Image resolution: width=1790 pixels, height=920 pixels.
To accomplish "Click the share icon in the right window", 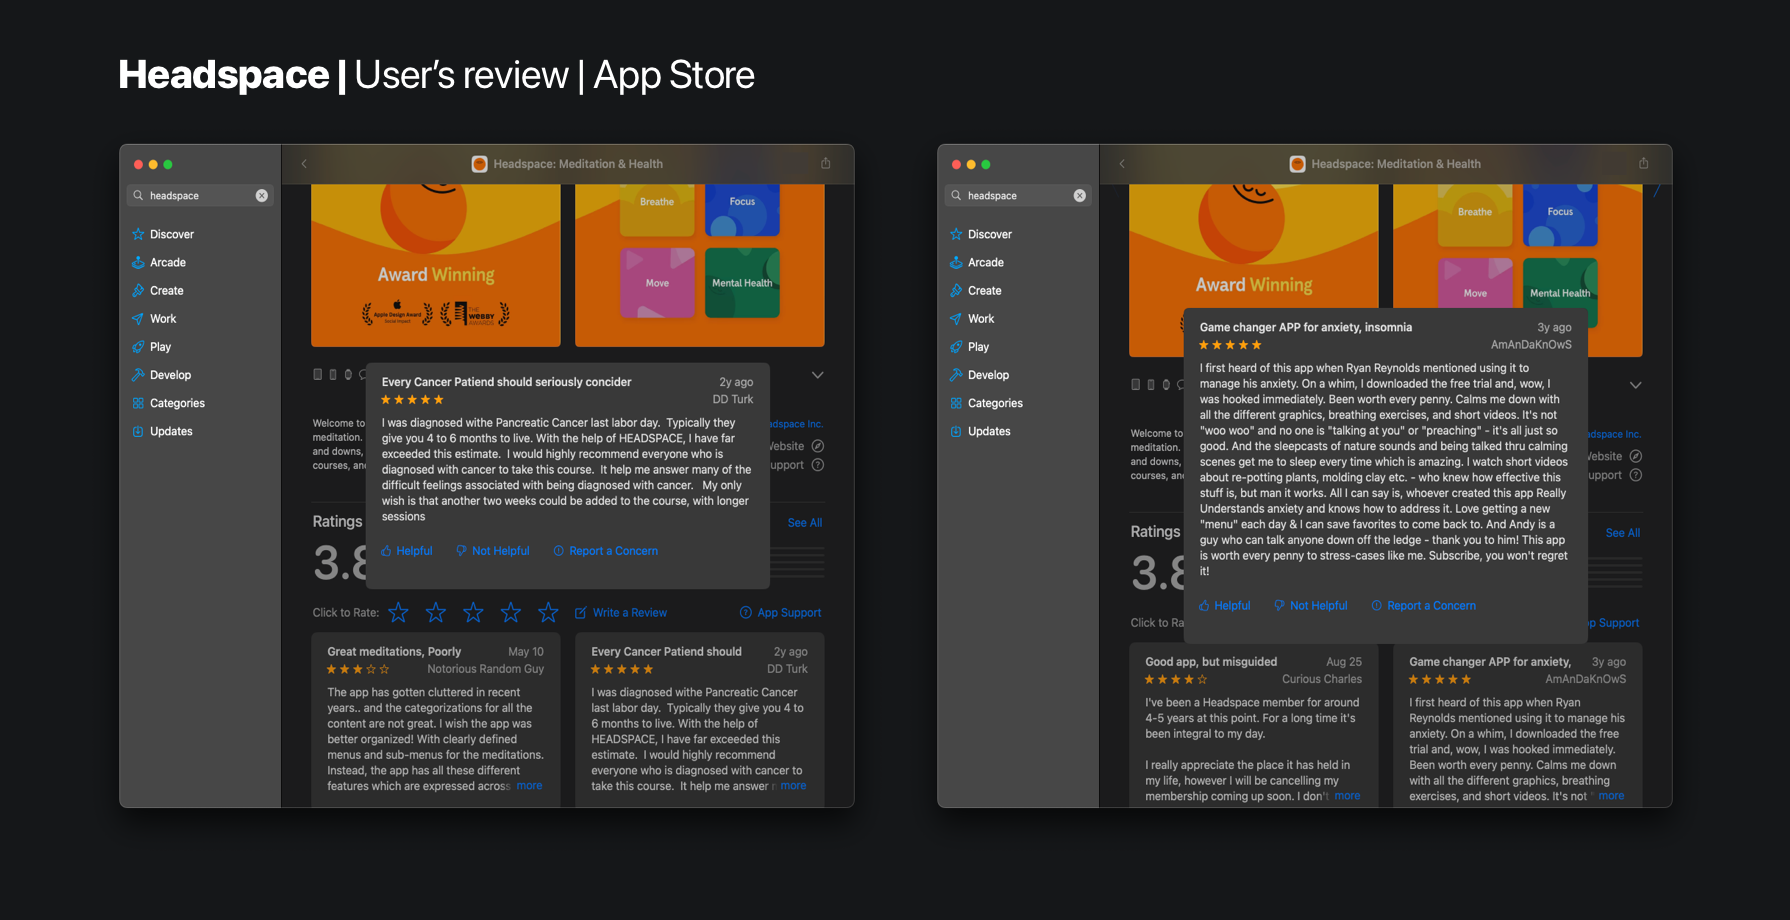I will point(1644,163).
